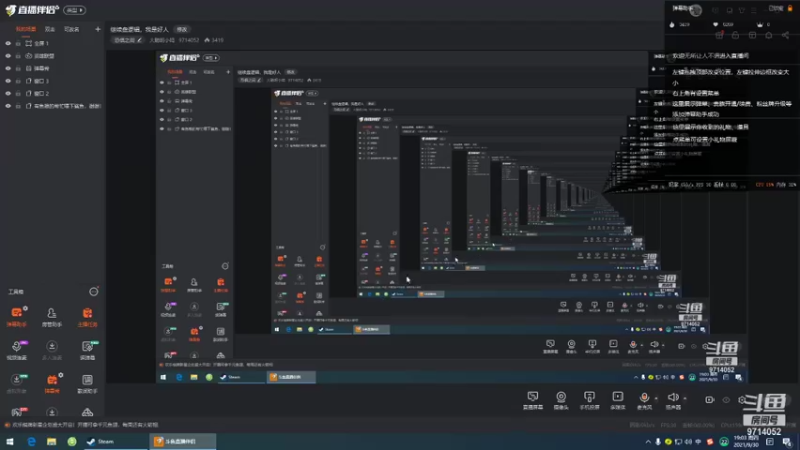
Task: Edit the stream category pill with pencil
Action: 128,40
